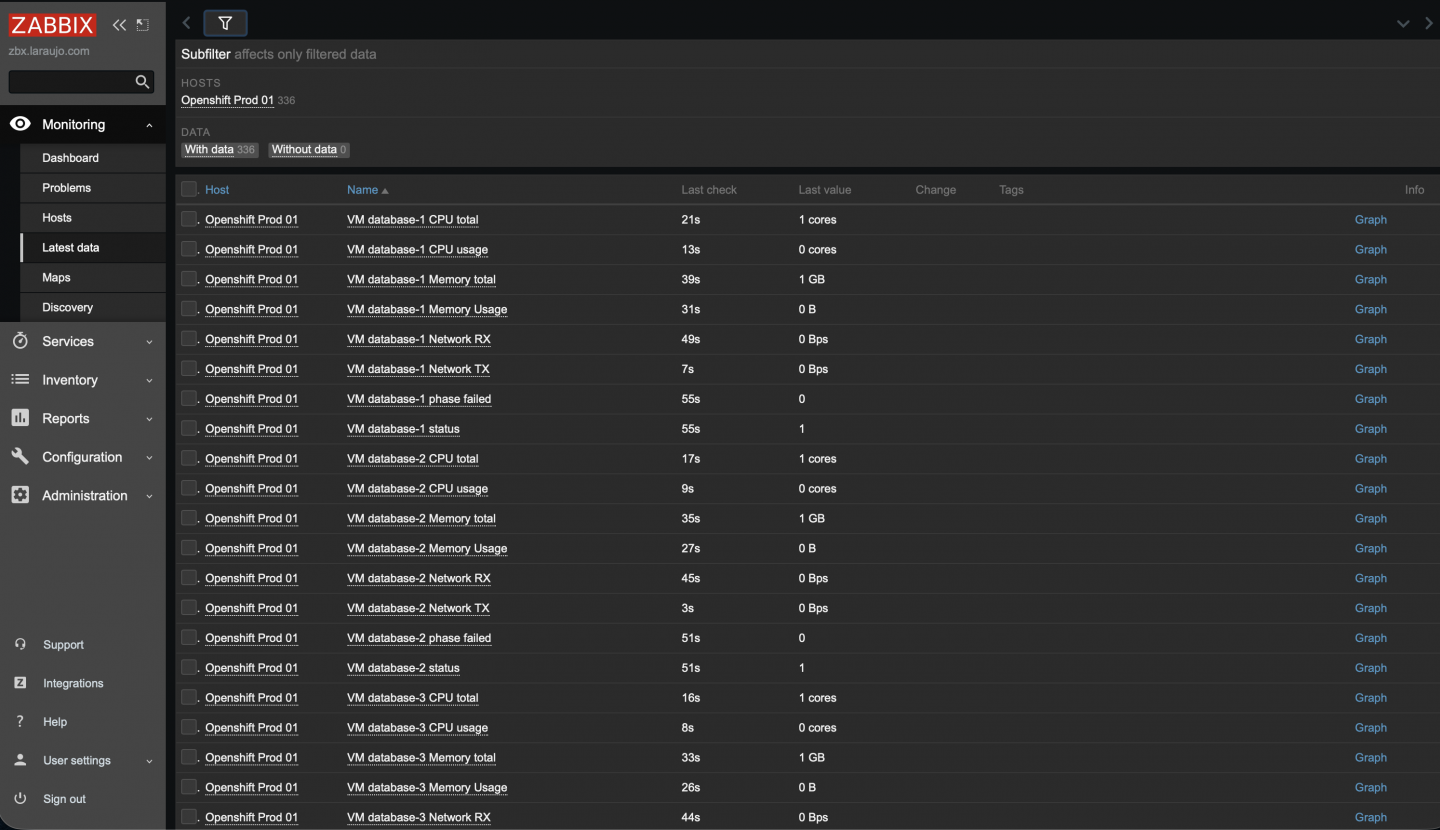The height and width of the screenshot is (830, 1440).
Task: Check VM database-2 phase failed row
Action: click(x=189, y=637)
